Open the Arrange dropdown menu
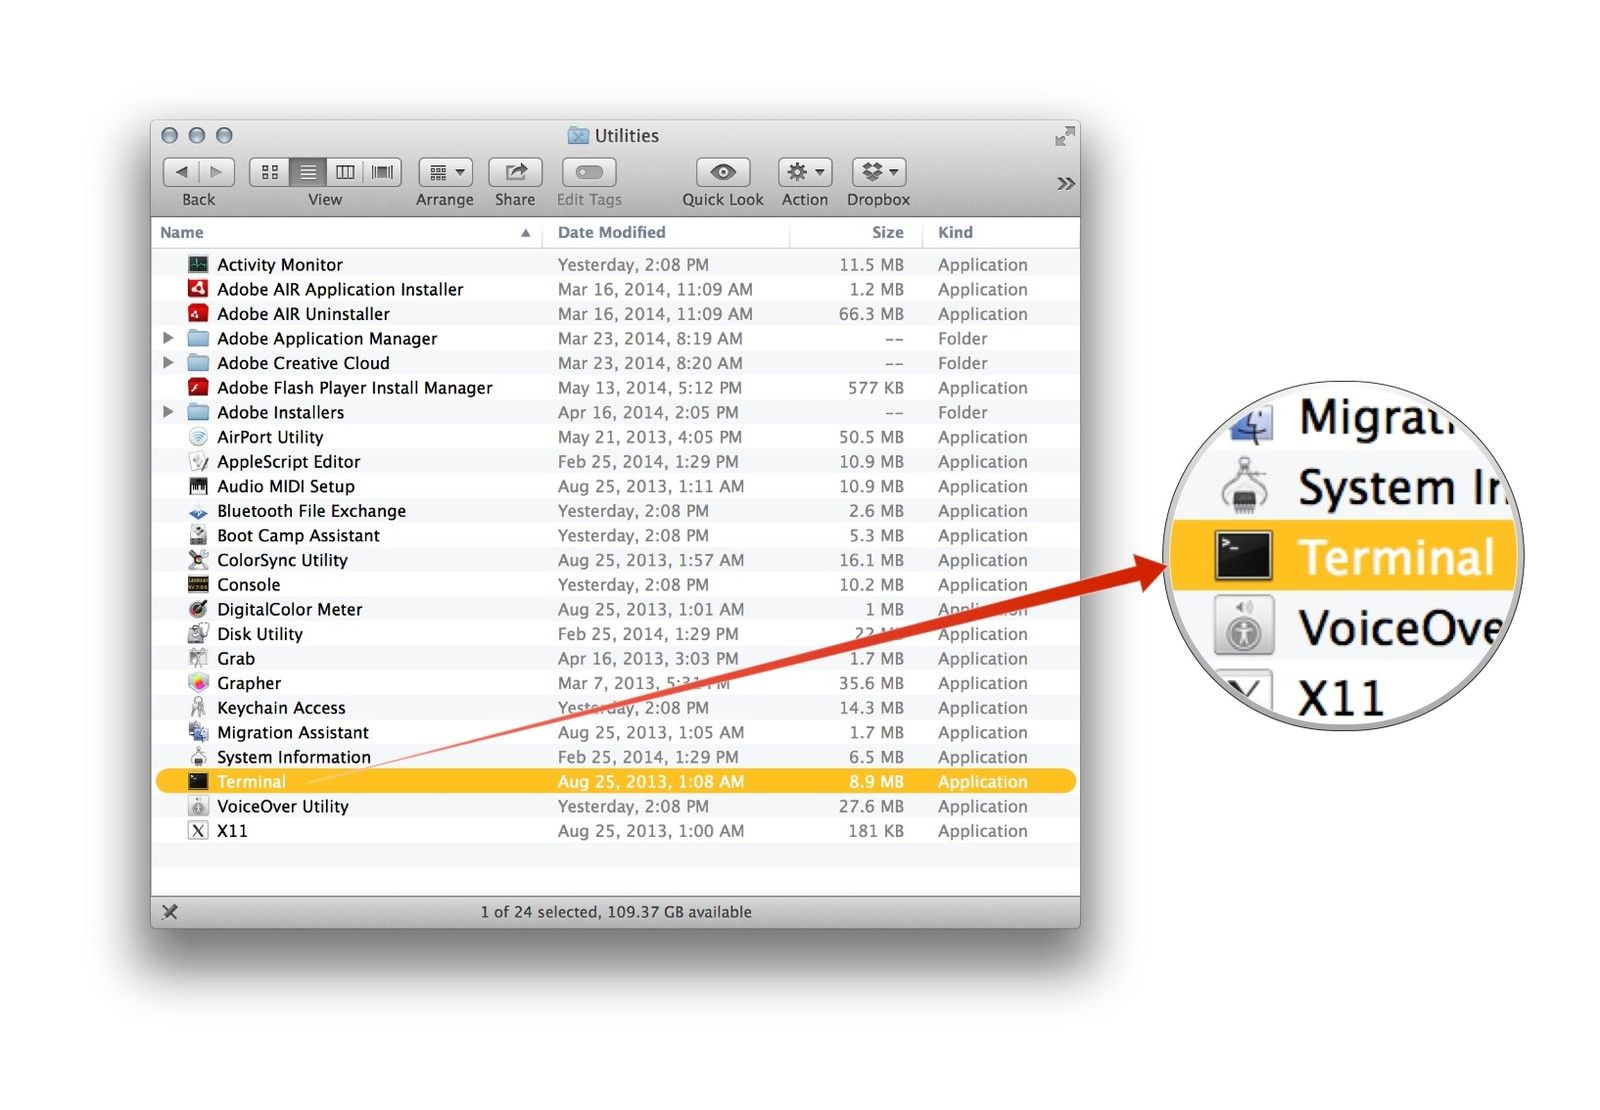 tap(445, 172)
